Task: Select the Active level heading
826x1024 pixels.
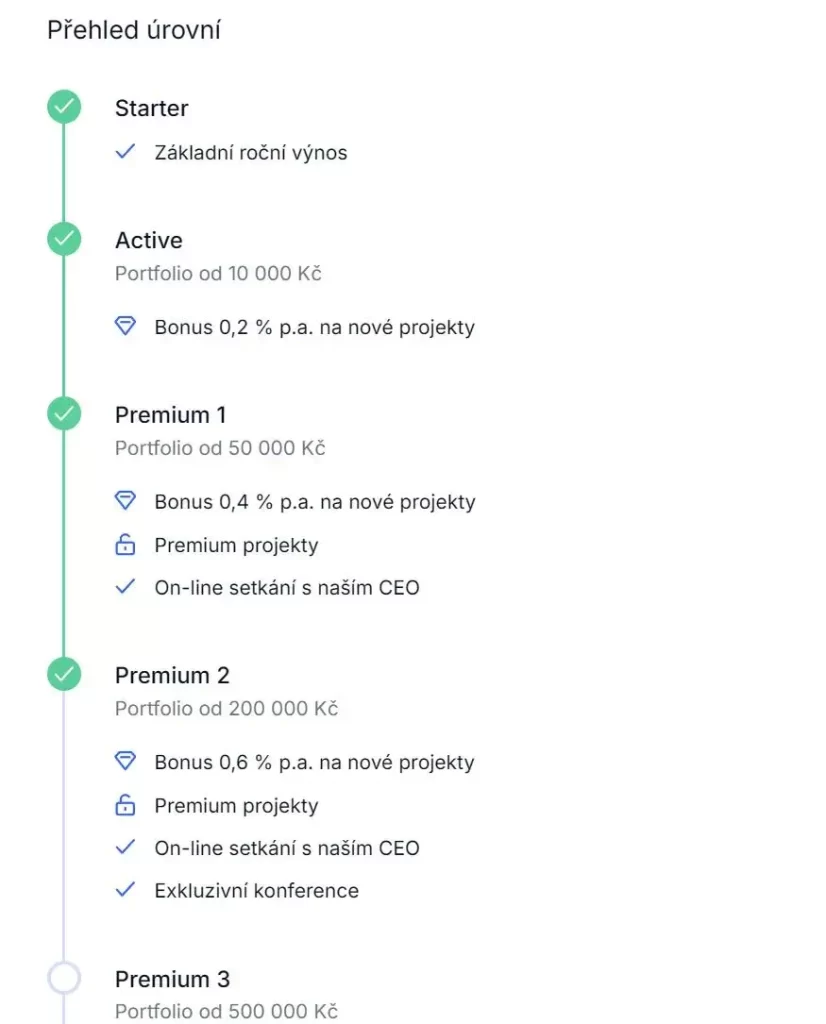Action: [149, 240]
